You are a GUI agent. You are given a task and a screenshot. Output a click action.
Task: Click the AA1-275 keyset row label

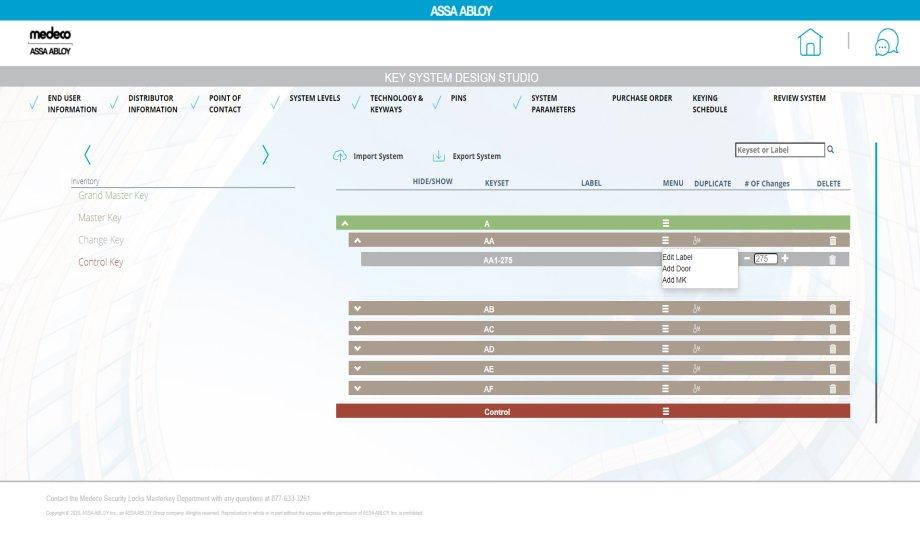point(498,260)
